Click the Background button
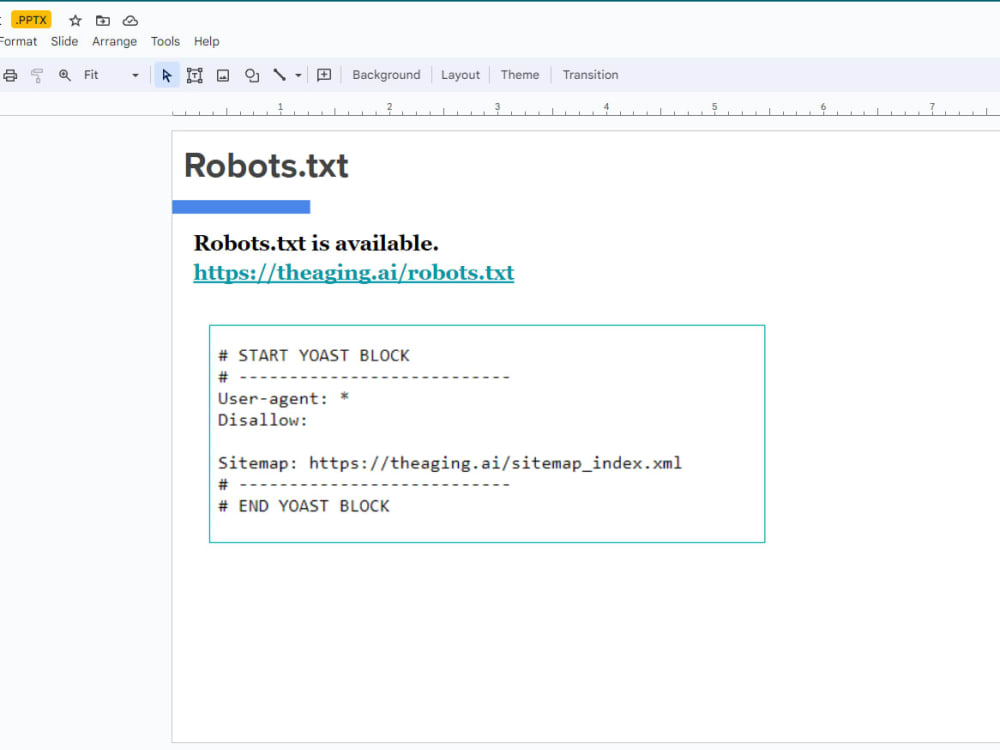This screenshot has height=750, width=1000. click(386, 75)
